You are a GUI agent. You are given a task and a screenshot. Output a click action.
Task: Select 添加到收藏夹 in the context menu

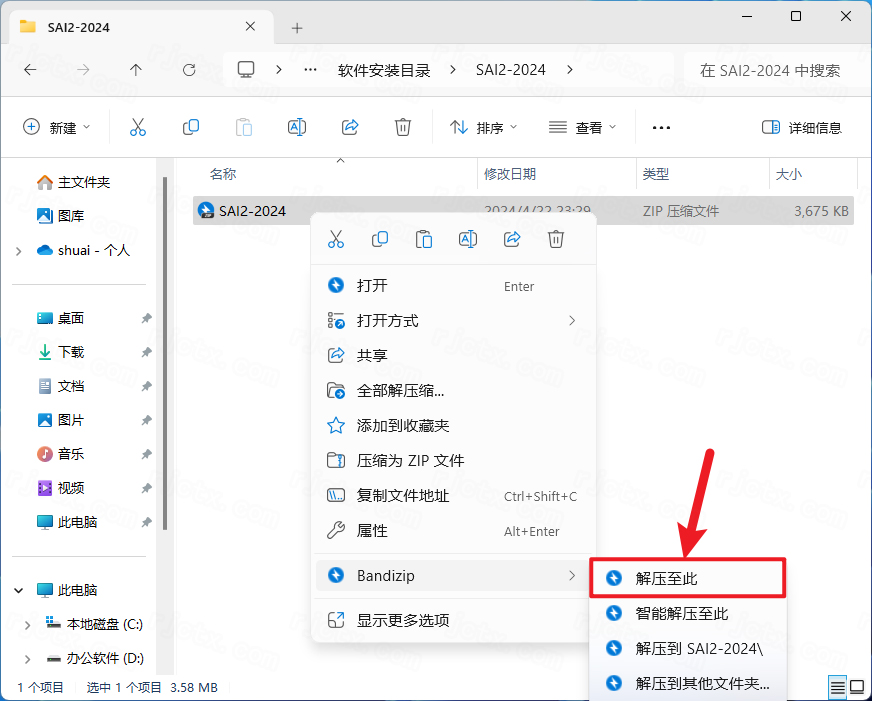coord(453,426)
